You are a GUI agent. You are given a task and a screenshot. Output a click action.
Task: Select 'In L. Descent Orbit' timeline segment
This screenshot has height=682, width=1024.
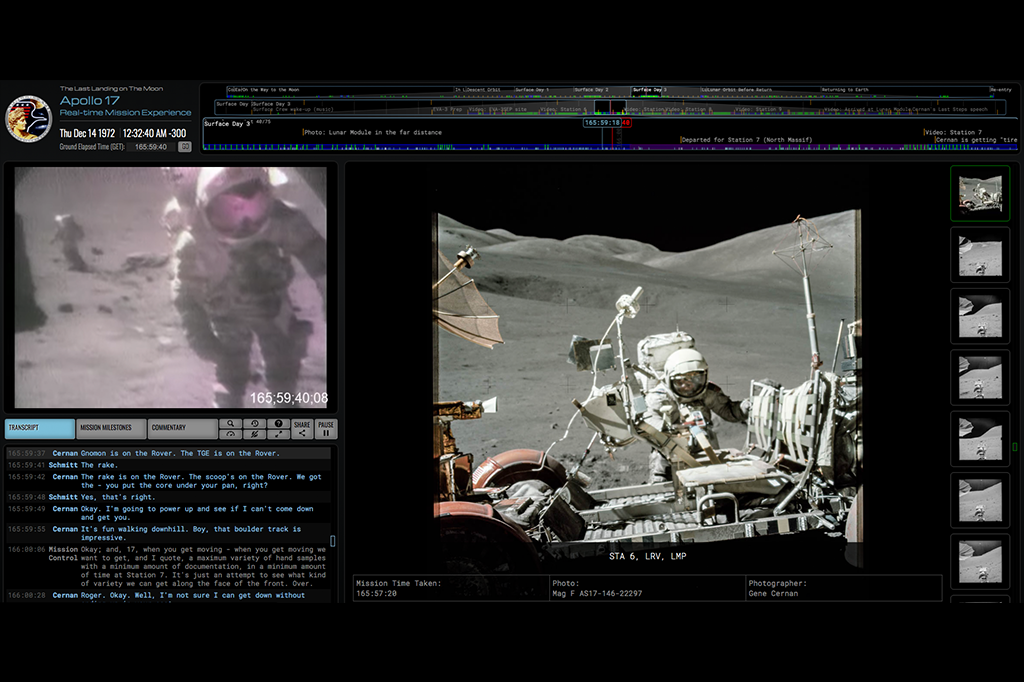click(477, 89)
